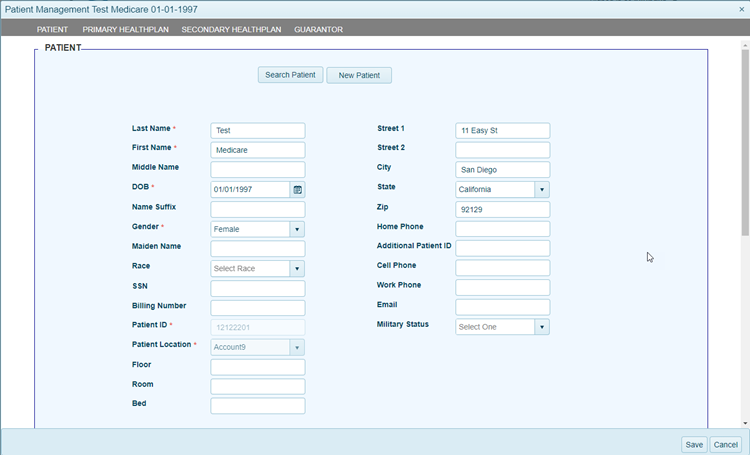Expand the Gender dropdown

(297, 229)
